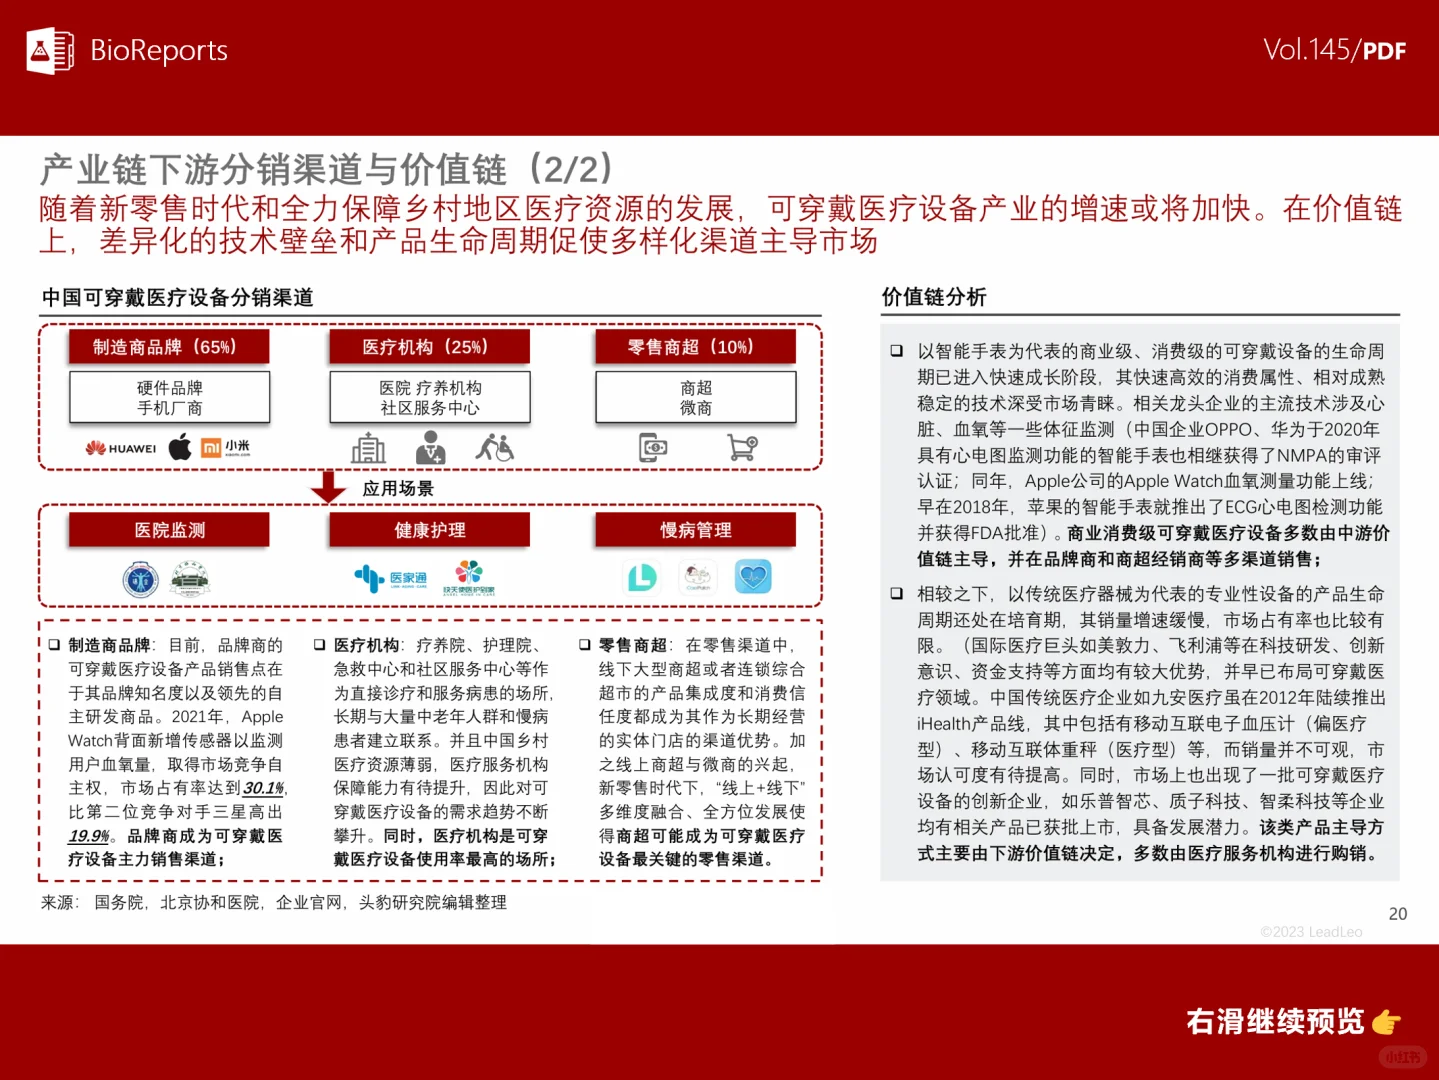
Task: Click the Apple logo under 硬件品牌
Action: 180,447
